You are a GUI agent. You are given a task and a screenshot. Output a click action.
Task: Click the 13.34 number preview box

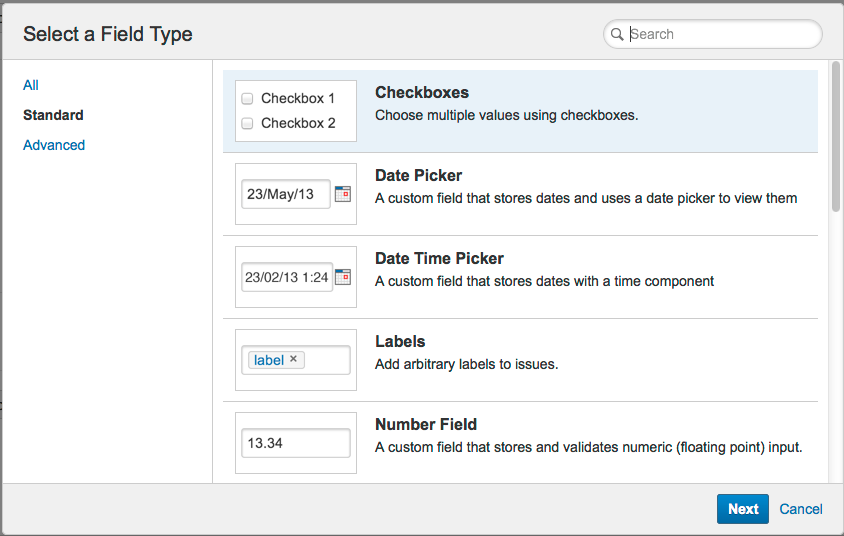point(295,443)
